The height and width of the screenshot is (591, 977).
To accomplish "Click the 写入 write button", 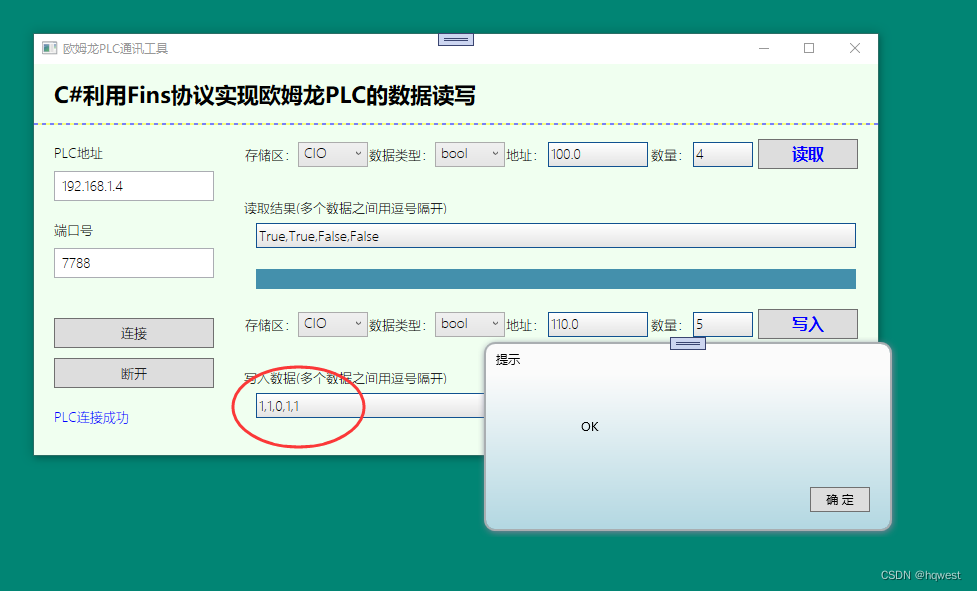I will coord(808,324).
